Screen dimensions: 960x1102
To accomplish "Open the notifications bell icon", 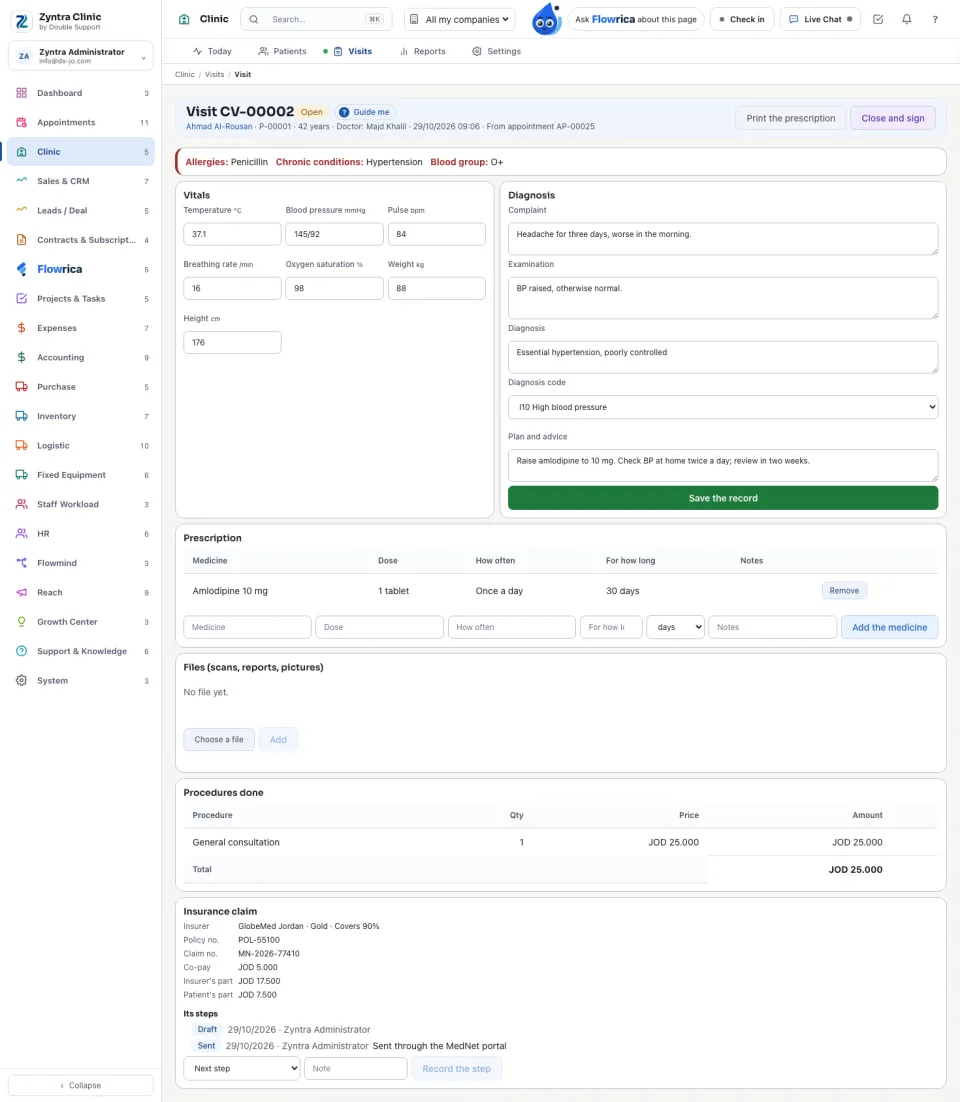I will (x=907, y=19).
